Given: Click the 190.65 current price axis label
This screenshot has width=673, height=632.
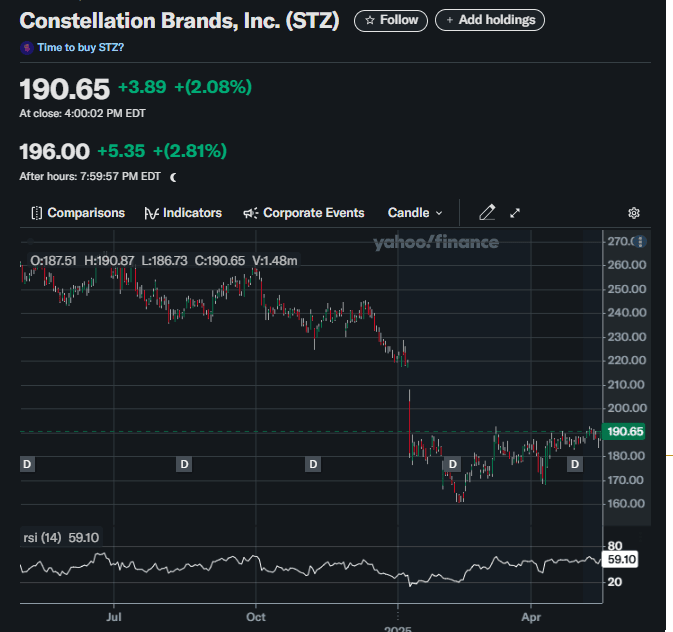Looking at the screenshot, I should click(x=624, y=431).
